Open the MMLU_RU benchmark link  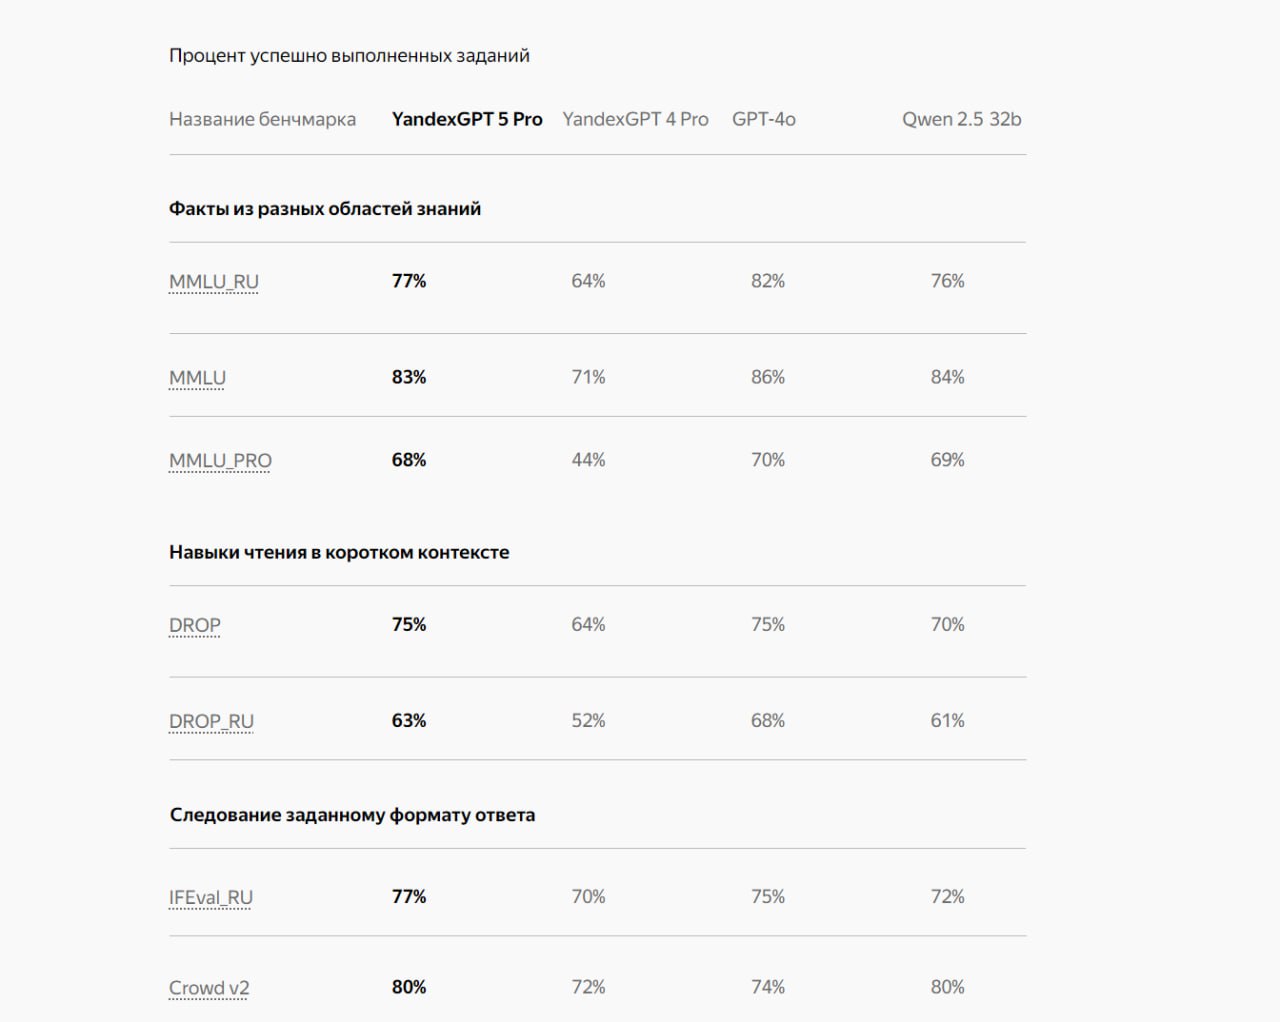213,282
